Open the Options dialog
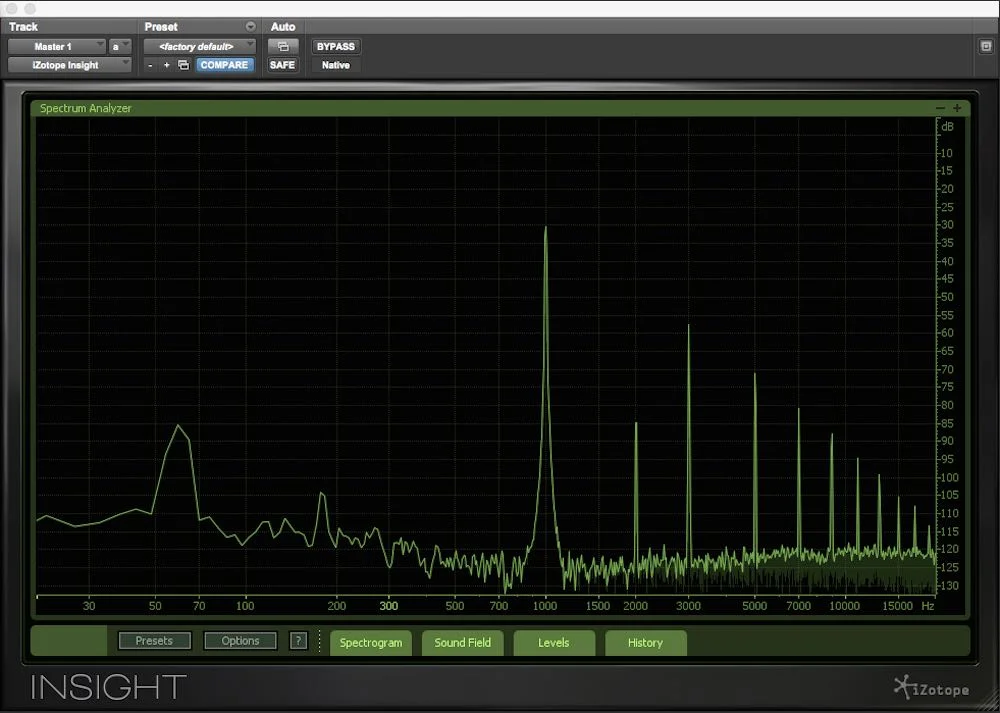Viewport: 1000px width, 713px height. pyautogui.click(x=240, y=641)
